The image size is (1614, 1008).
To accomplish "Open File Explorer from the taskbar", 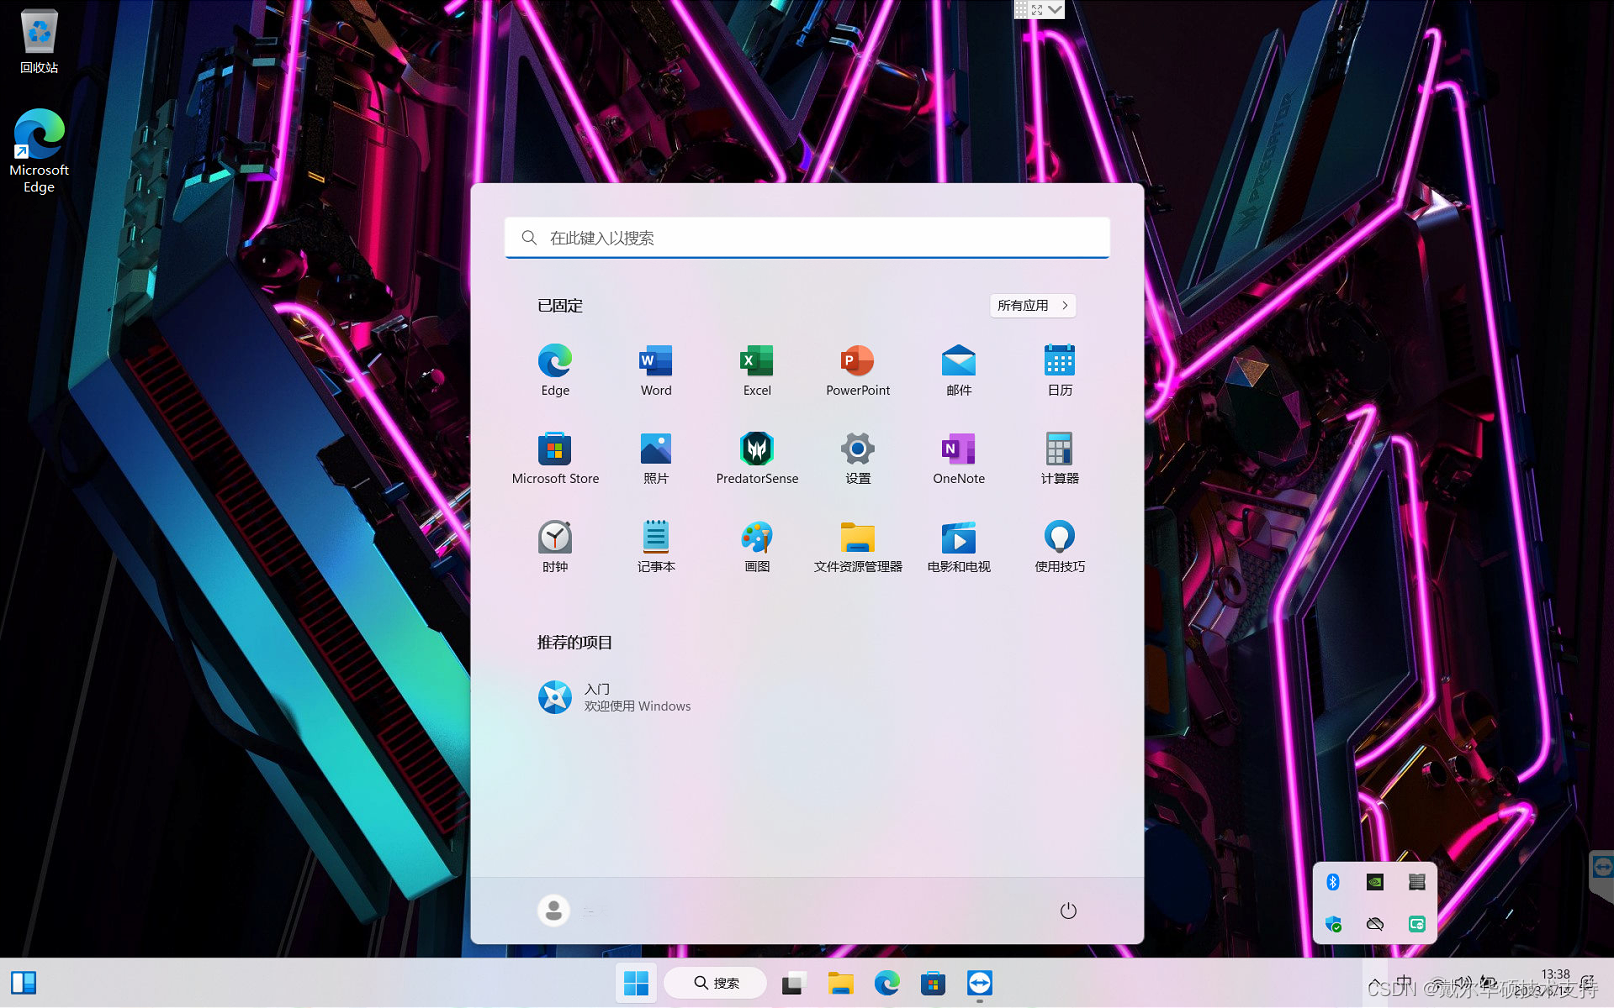I will (x=840, y=983).
